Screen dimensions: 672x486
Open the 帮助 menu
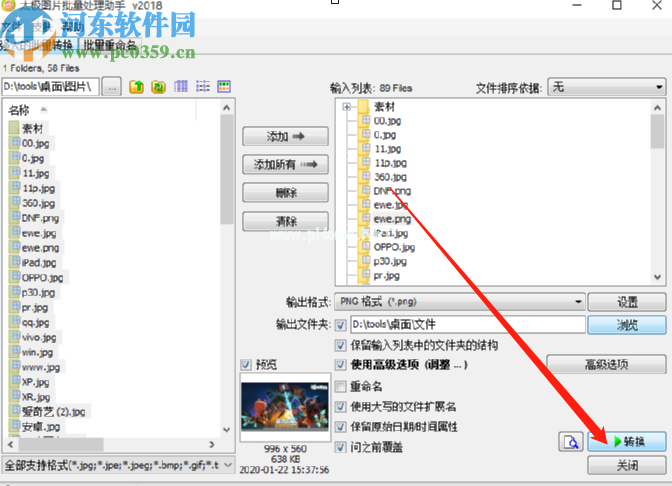coord(72,27)
